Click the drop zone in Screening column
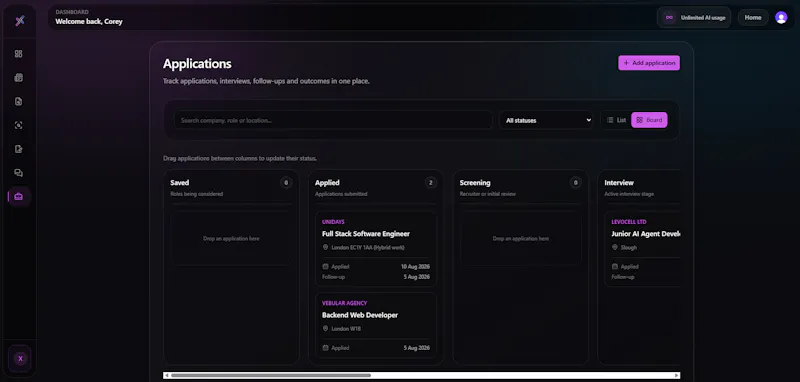Image resolution: width=800 pixels, height=382 pixels. 520,239
